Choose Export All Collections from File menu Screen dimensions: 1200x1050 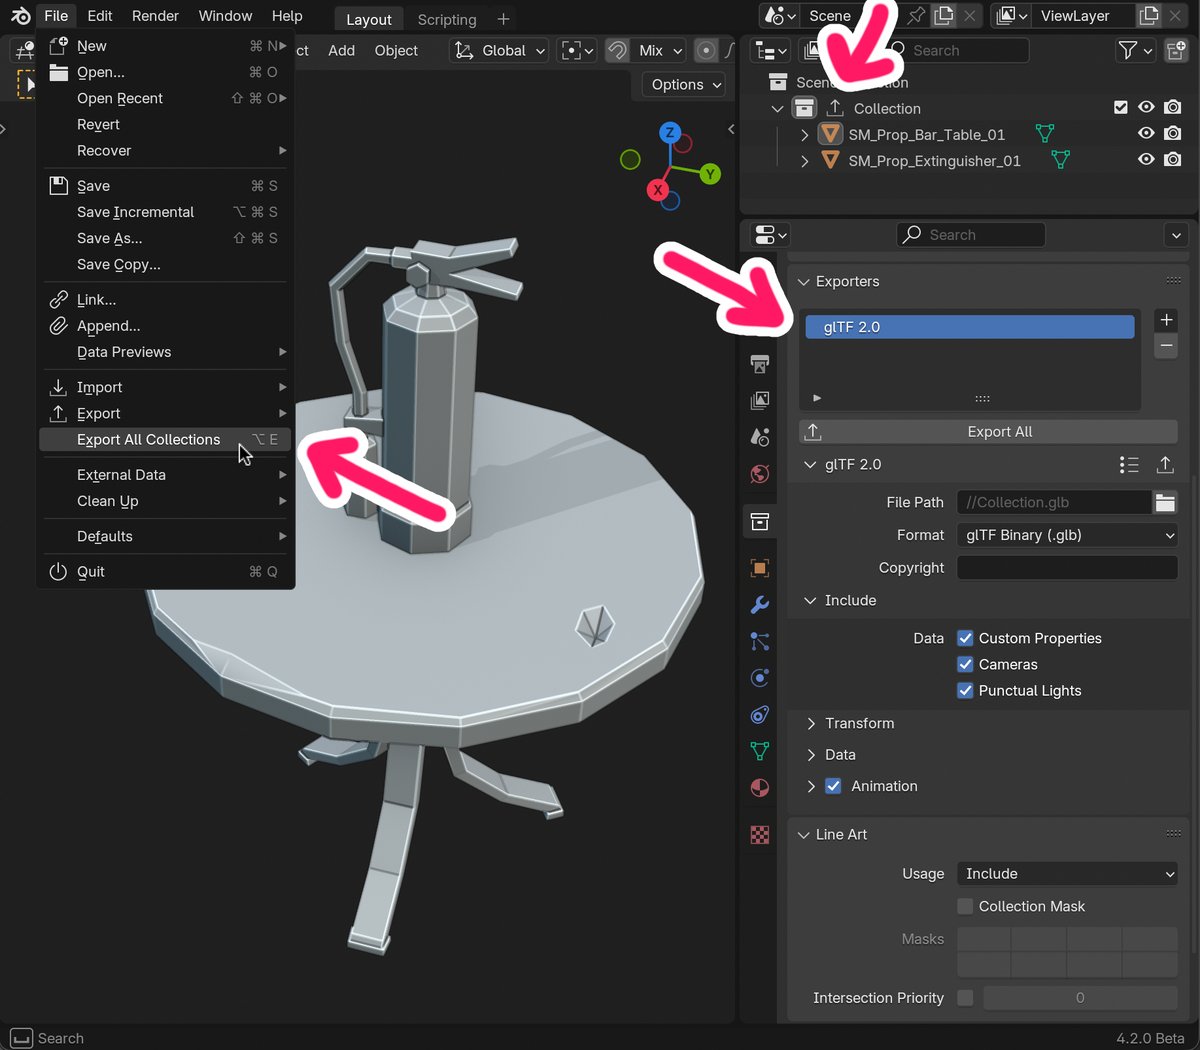tap(147, 439)
